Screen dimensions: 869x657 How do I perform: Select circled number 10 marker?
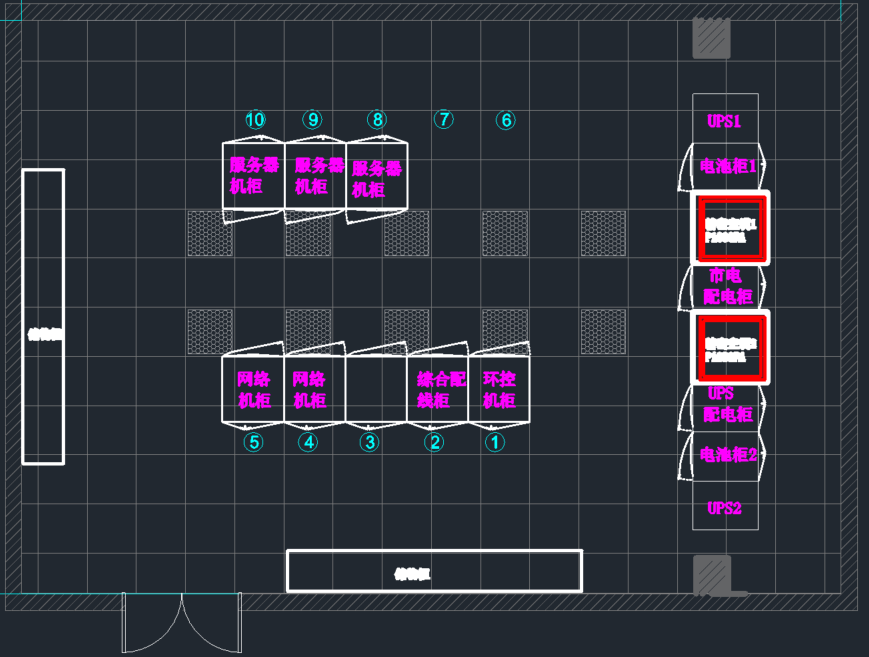click(255, 120)
